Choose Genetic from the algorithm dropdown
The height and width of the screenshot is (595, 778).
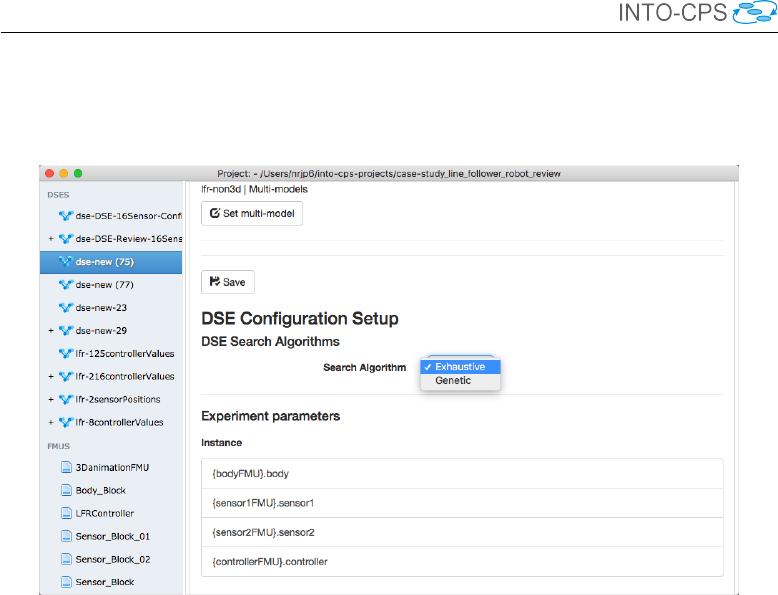click(453, 381)
